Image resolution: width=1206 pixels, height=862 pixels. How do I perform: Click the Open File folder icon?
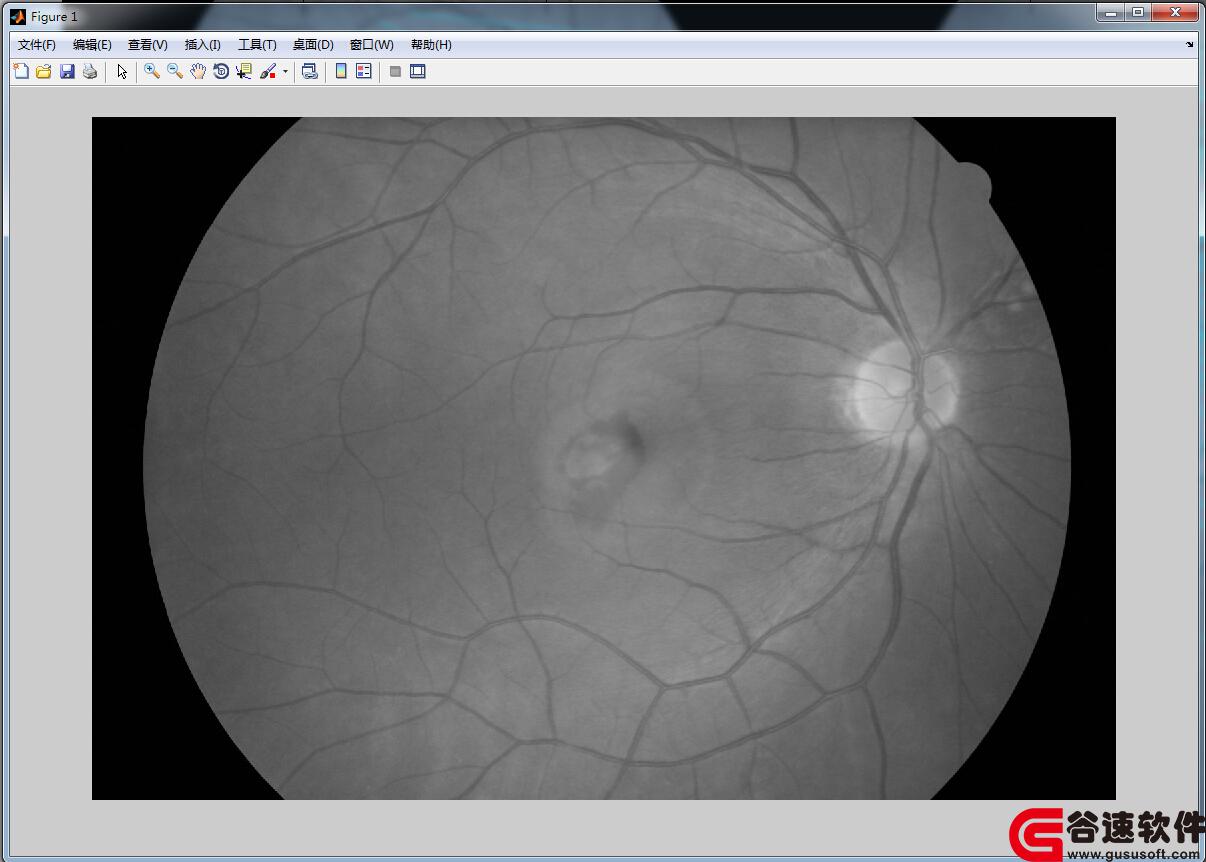(44, 71)
